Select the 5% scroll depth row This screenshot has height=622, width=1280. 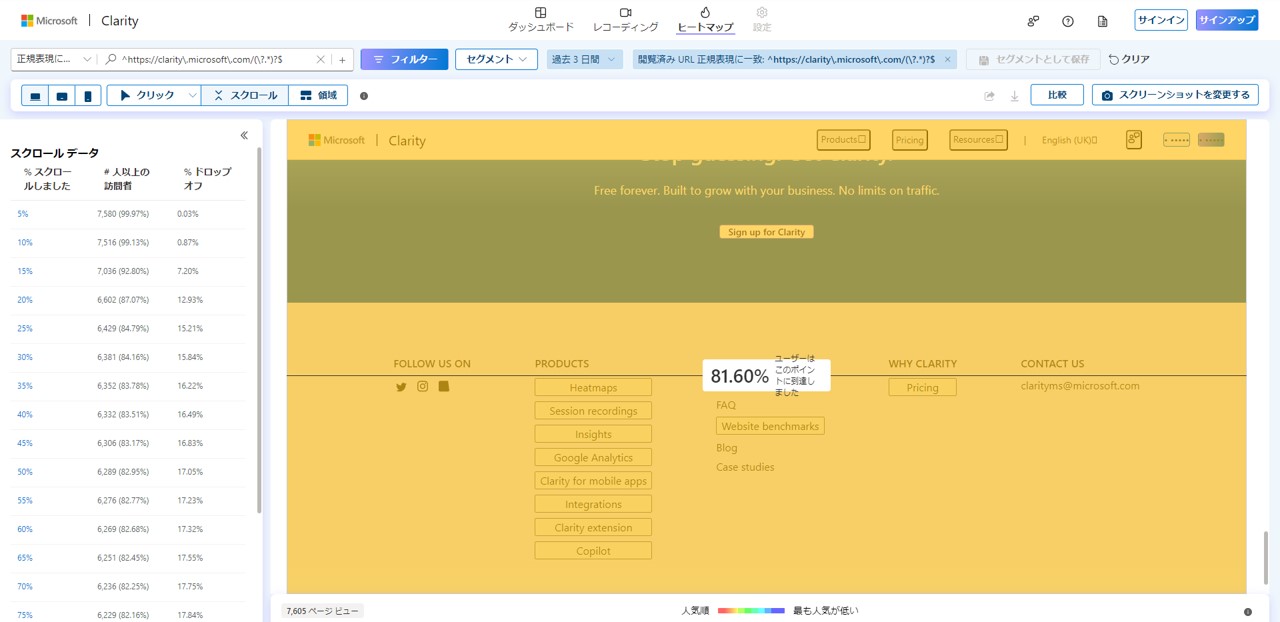click(127, 214)
